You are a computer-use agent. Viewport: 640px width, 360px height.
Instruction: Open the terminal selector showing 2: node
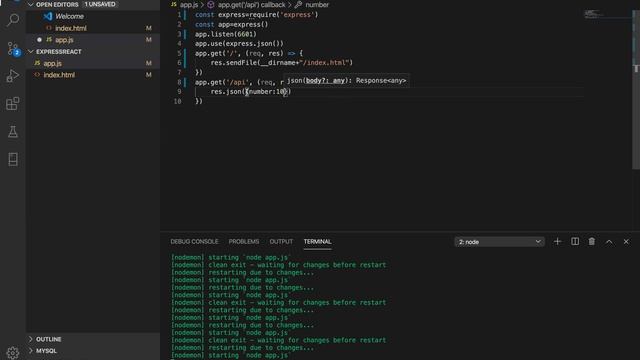point(499,242)
